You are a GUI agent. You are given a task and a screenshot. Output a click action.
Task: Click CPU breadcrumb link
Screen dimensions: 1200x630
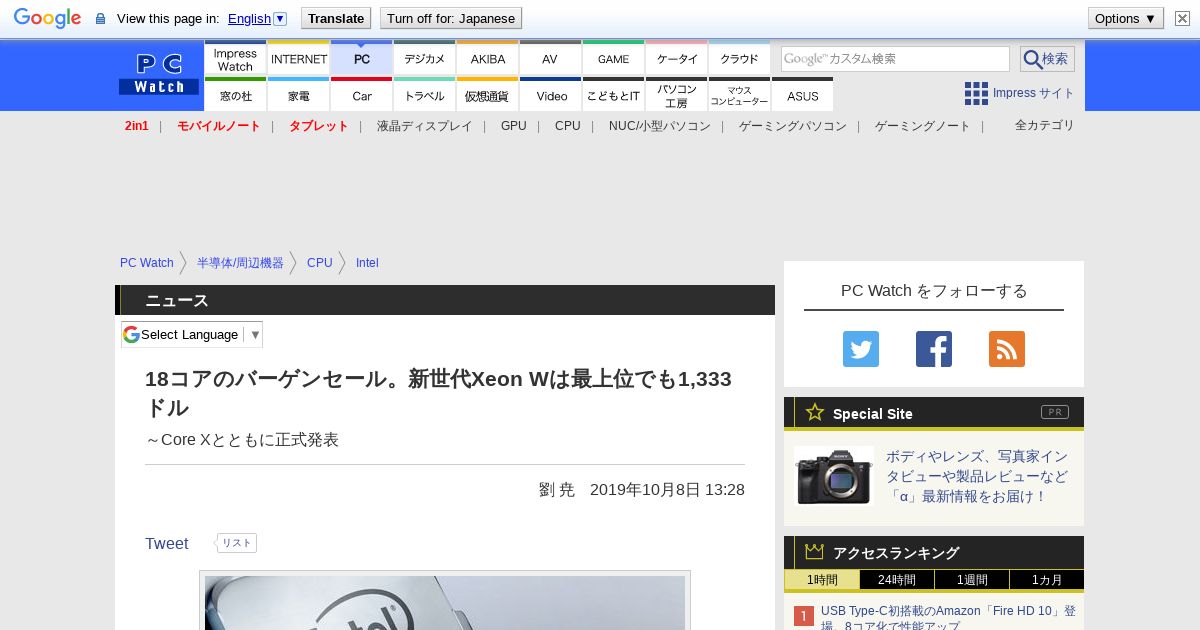(320, 263)
